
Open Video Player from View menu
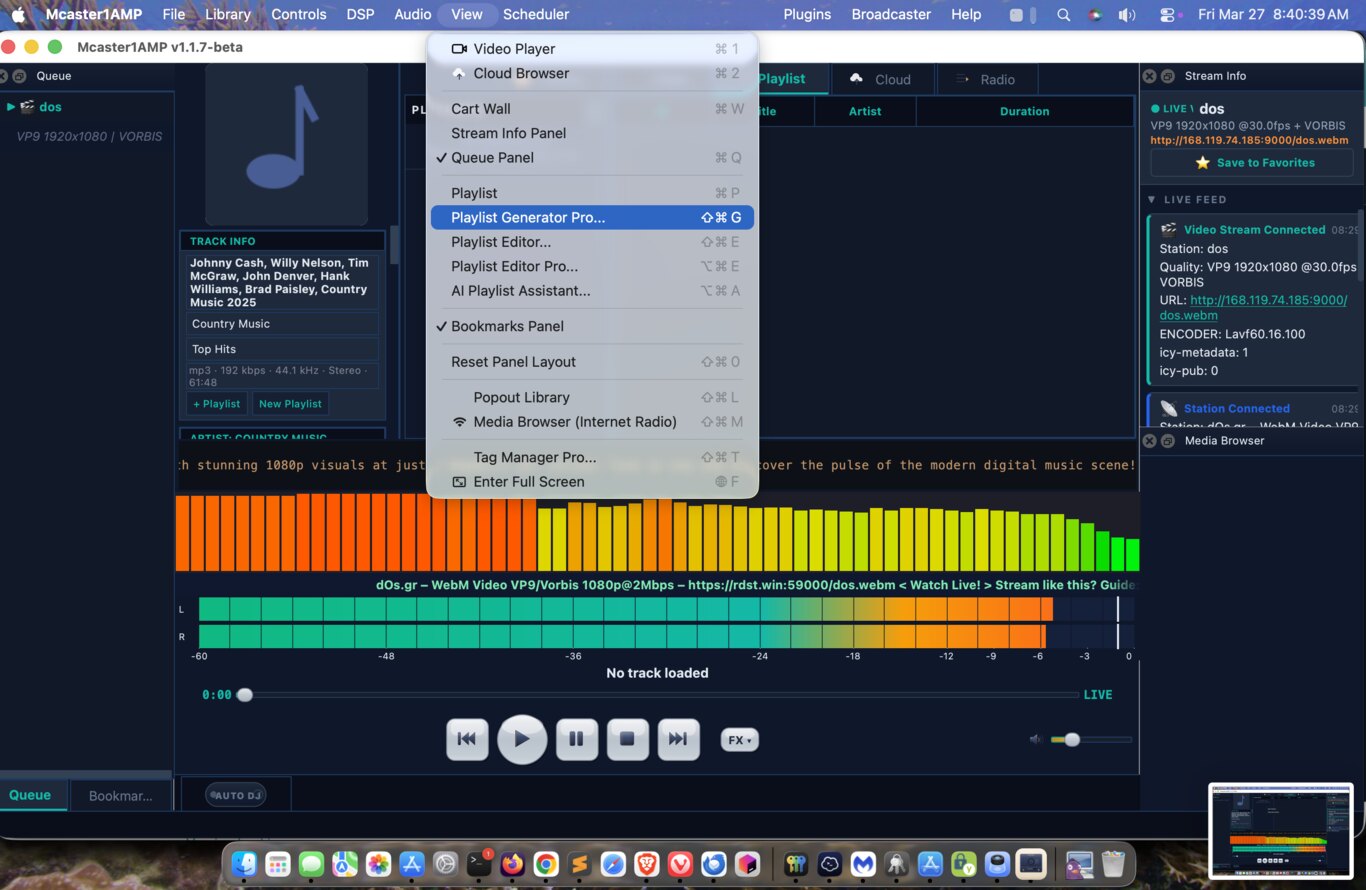coord(592,48)
